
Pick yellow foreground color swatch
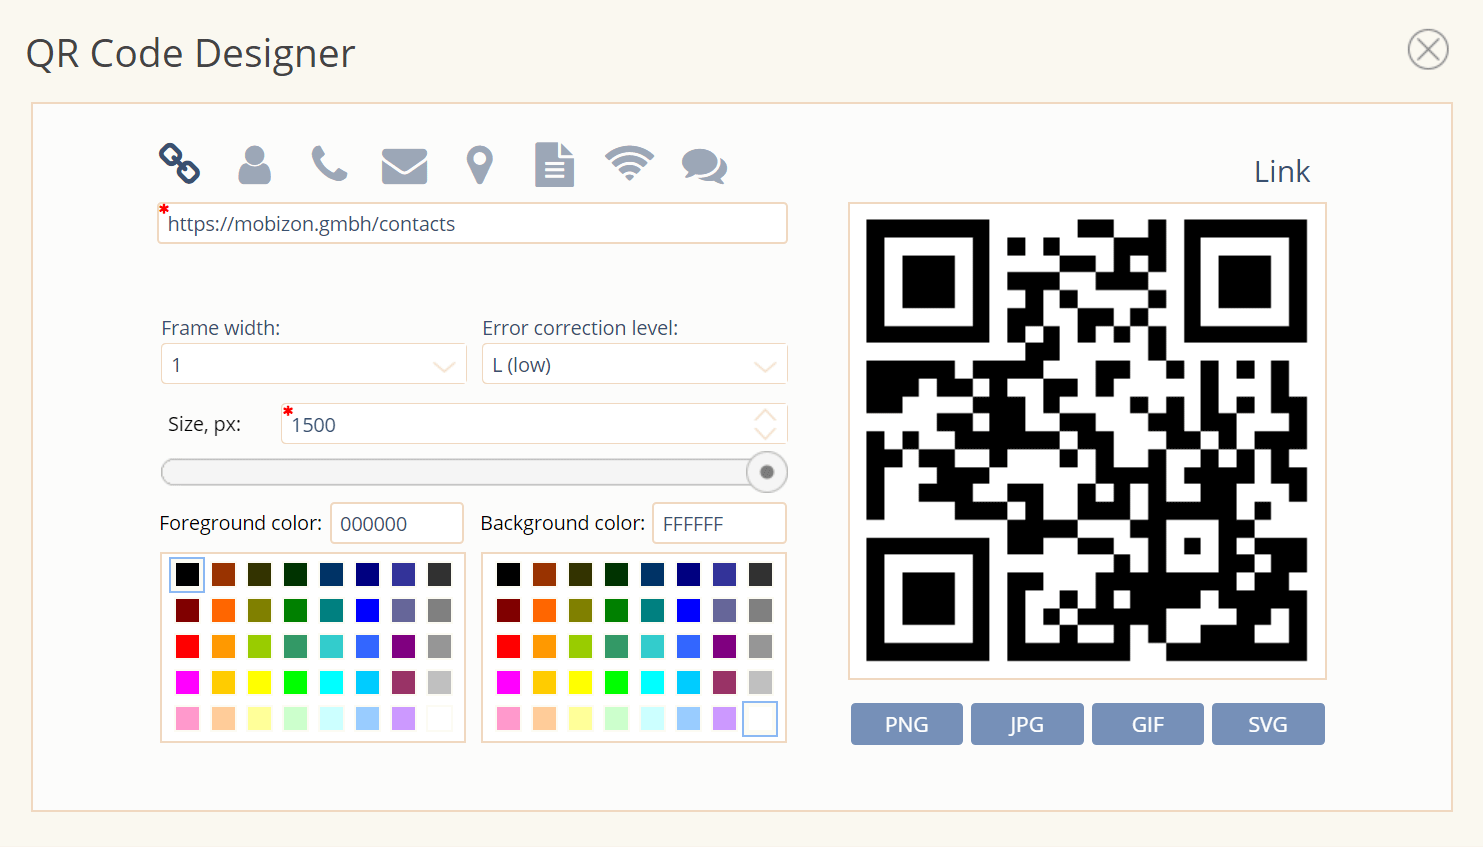259,682
